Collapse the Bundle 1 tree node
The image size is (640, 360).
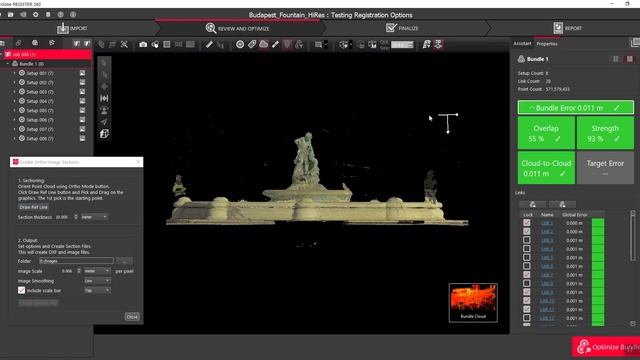tap(8, 64)
